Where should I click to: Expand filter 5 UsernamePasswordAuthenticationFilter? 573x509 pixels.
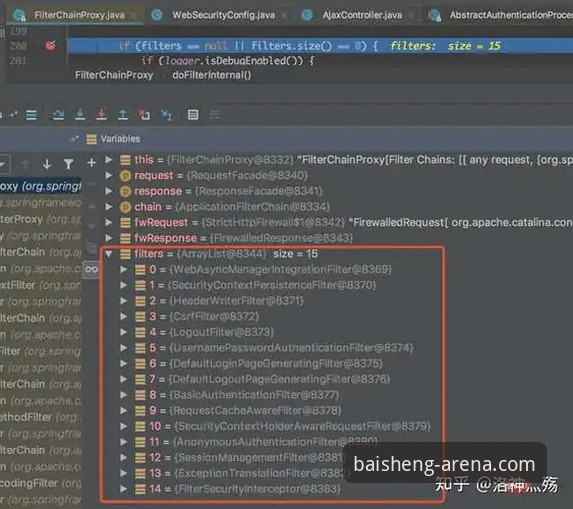pyautogui.click(x=124, y=347)
